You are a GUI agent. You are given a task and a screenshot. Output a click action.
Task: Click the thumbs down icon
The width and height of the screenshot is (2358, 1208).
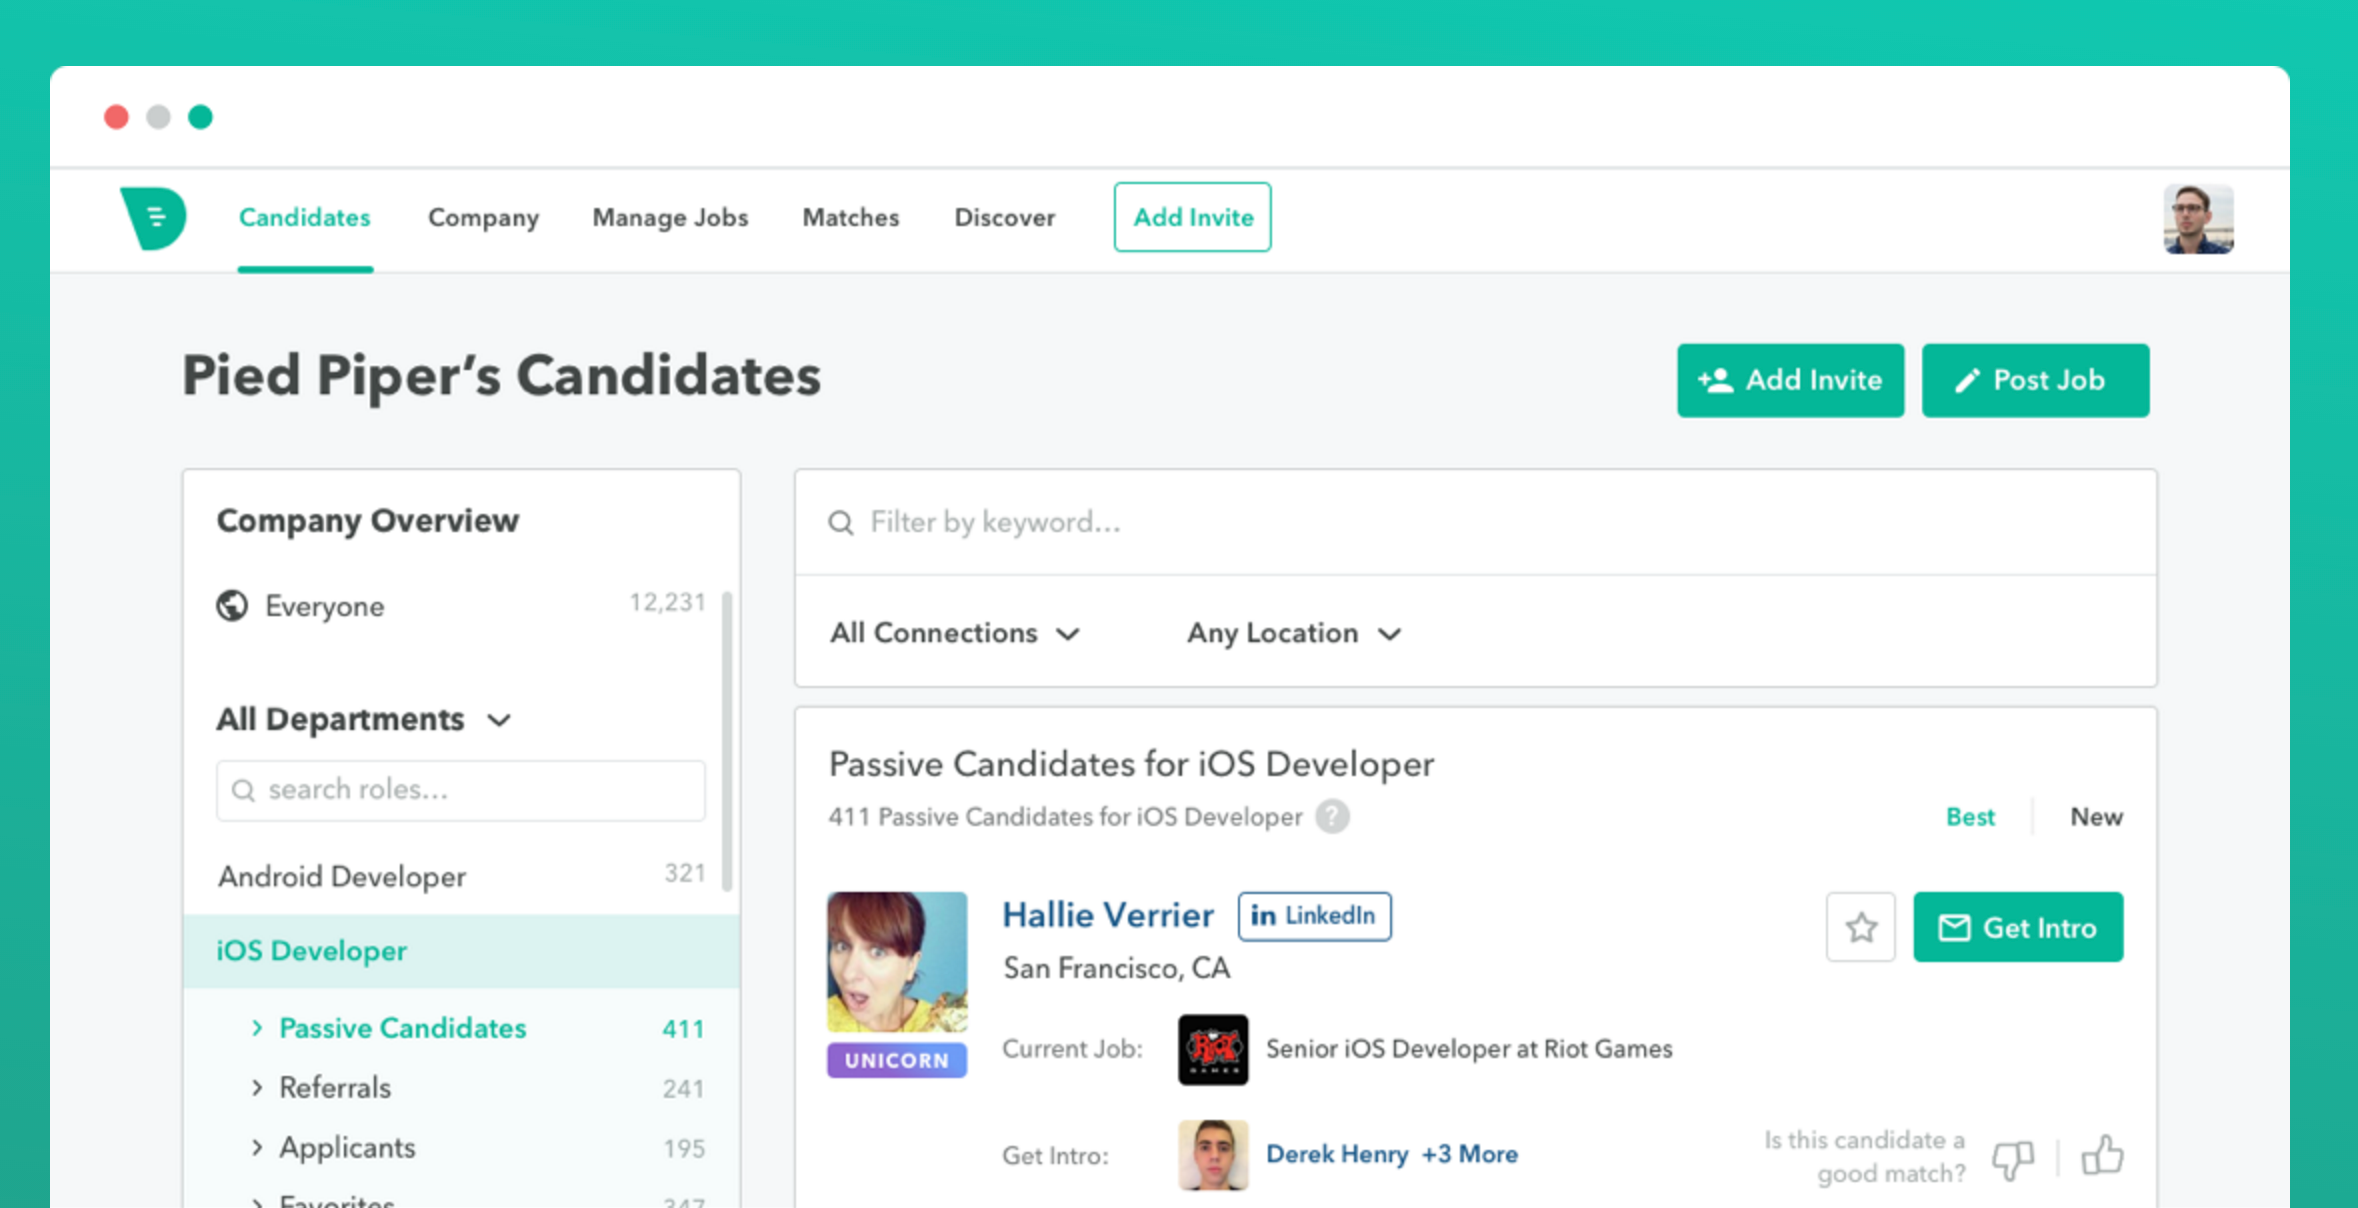pyautogui.click(x=2012, y=1158)
